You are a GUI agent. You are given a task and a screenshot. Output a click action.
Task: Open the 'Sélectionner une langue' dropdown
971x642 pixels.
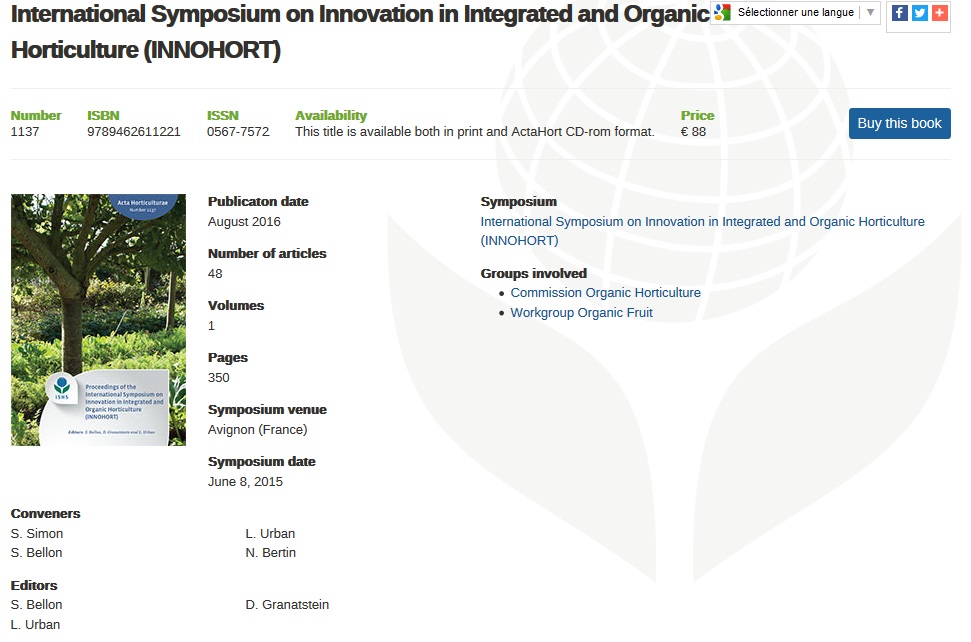click(x=796, y=12)
